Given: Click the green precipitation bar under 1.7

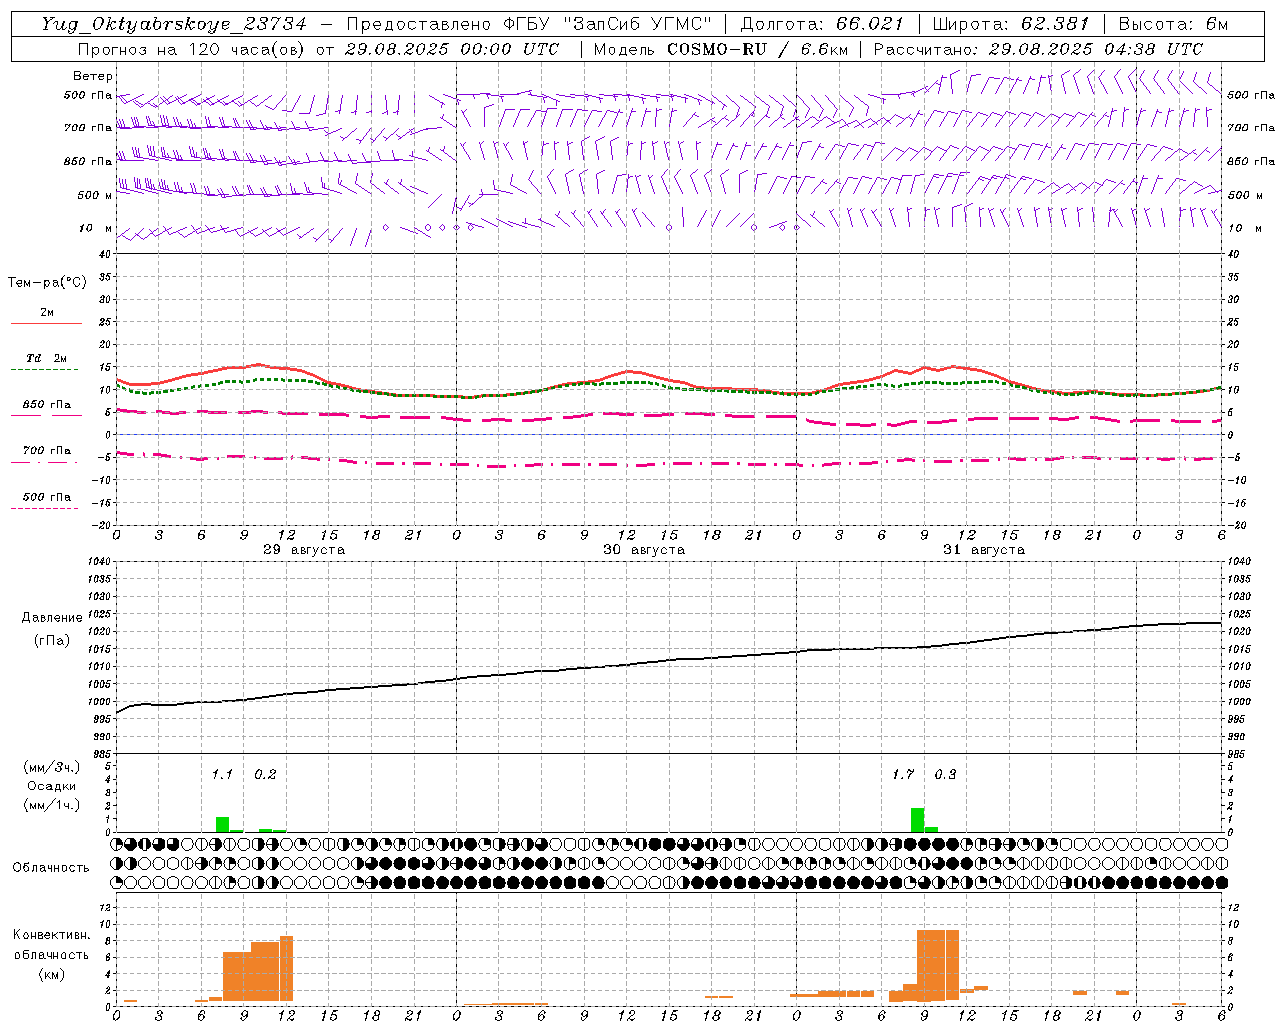Looking at the screenshot, I should coord(917,820).
